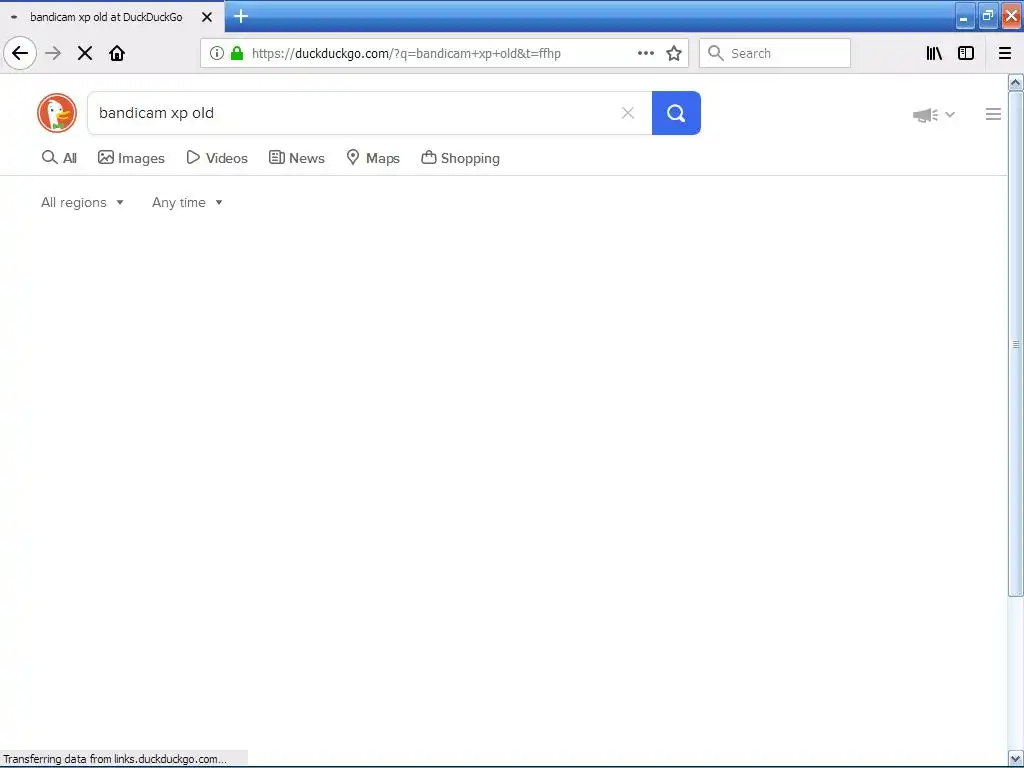
Task: Open the home page via house icon
Action: [x=117, y=53]
